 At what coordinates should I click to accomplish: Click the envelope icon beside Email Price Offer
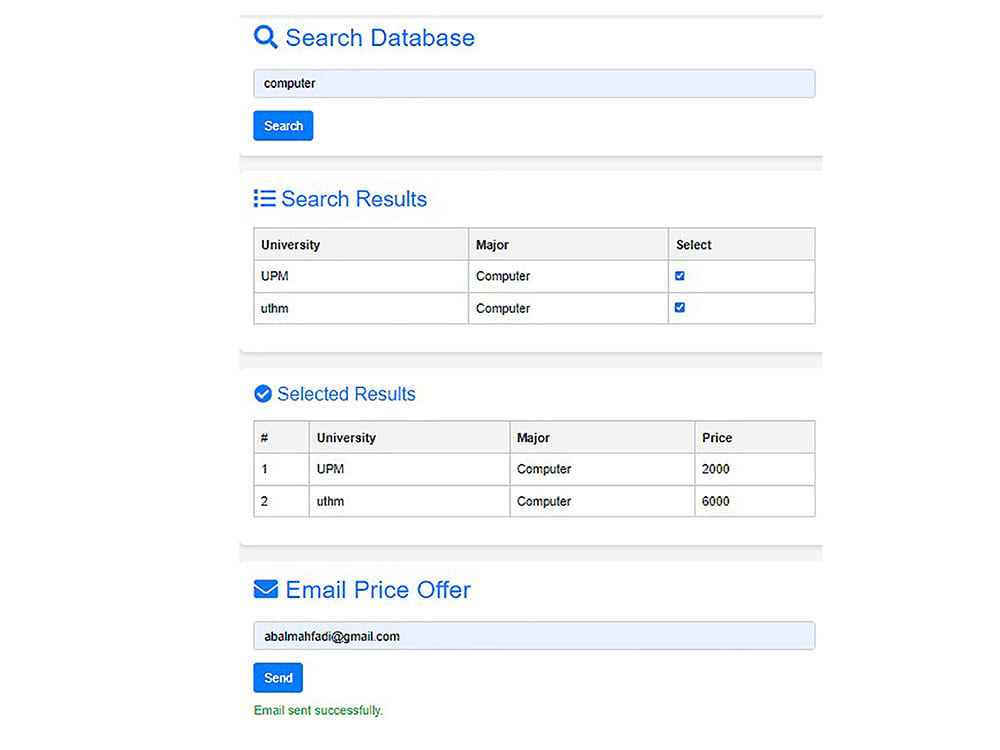[265, 589]
